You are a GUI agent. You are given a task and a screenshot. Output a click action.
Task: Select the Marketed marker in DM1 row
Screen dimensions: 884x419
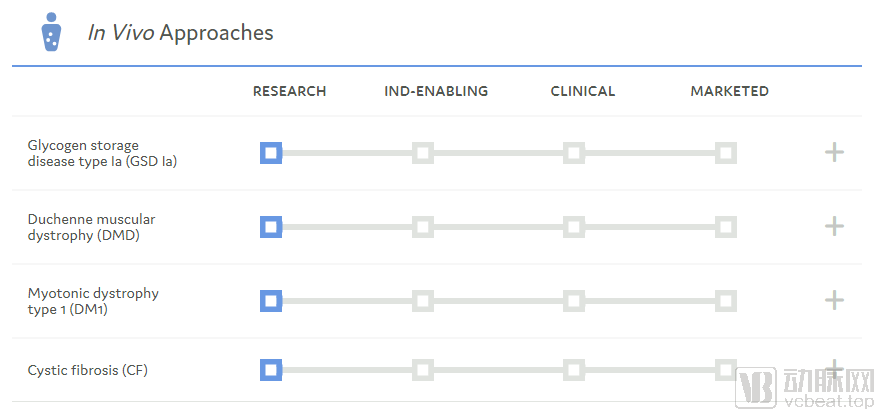[x=726, y=301]
